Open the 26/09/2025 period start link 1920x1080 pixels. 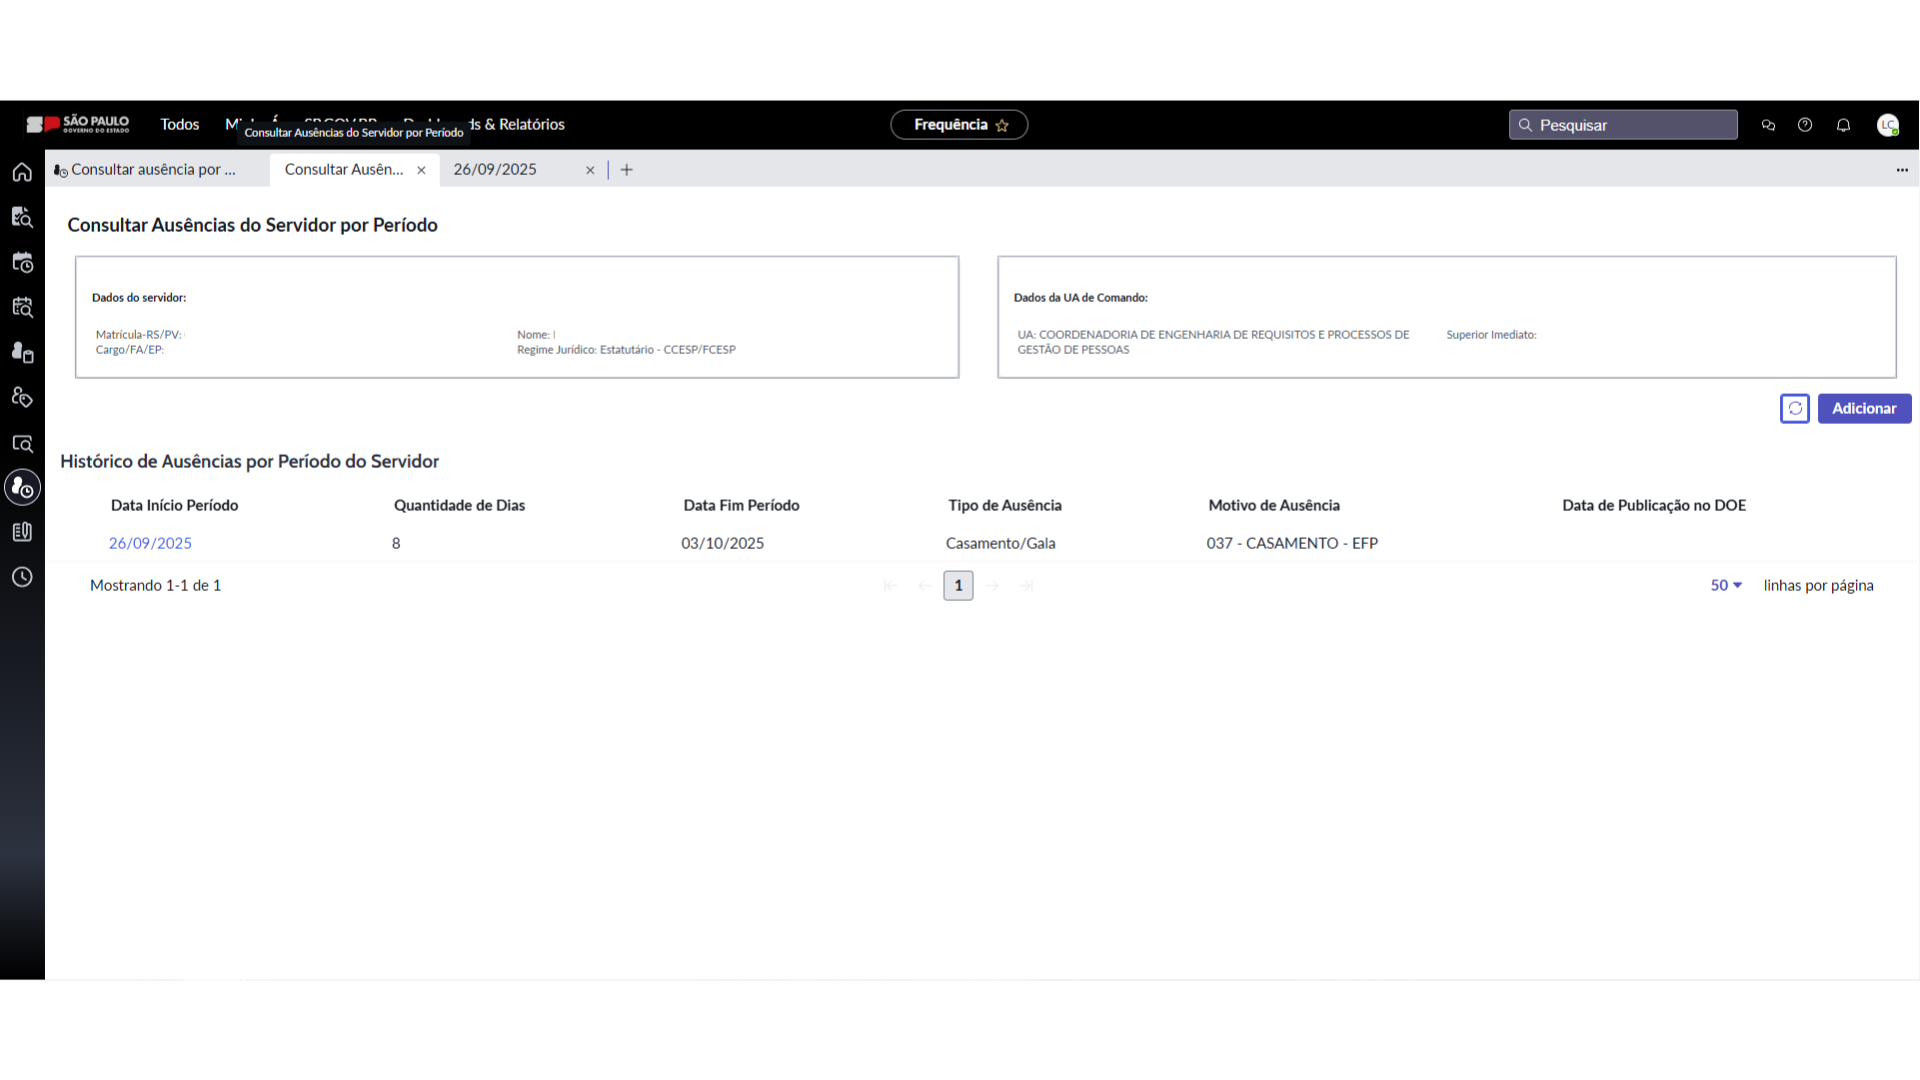[x=150, y=543]
